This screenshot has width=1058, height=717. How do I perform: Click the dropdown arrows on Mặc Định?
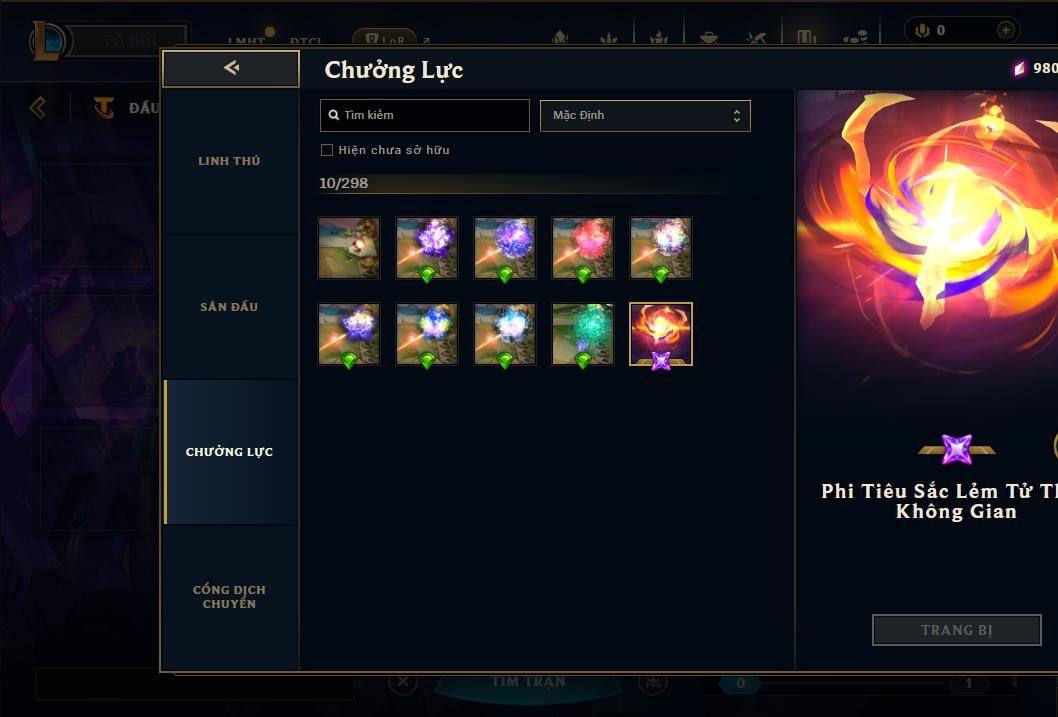[737, 116]
